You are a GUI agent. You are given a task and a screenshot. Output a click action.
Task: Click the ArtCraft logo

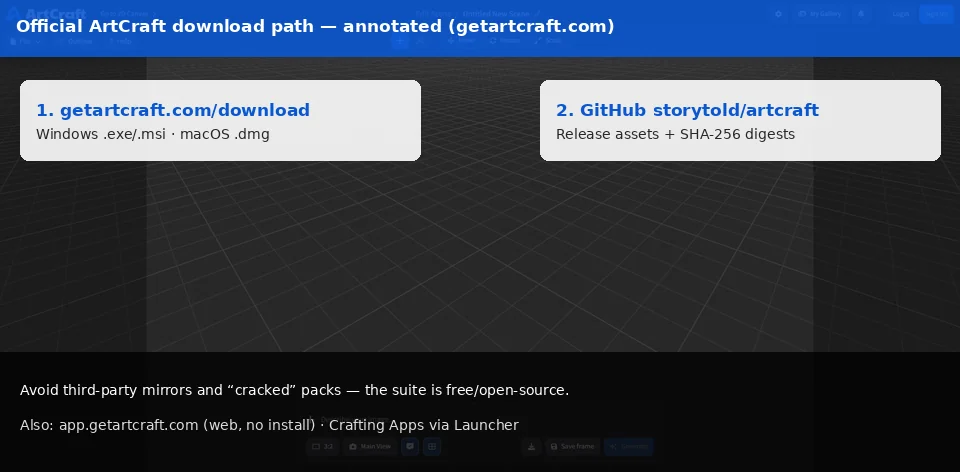coord(46,14)
